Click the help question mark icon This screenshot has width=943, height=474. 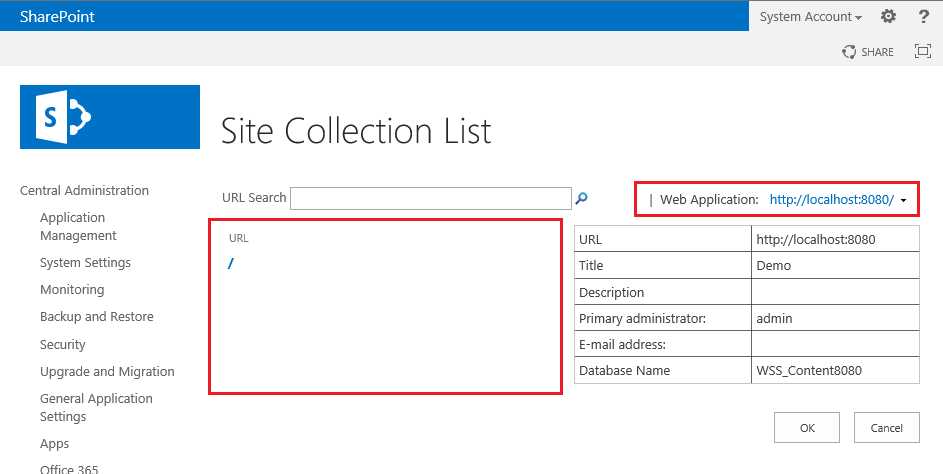[924, 16]
